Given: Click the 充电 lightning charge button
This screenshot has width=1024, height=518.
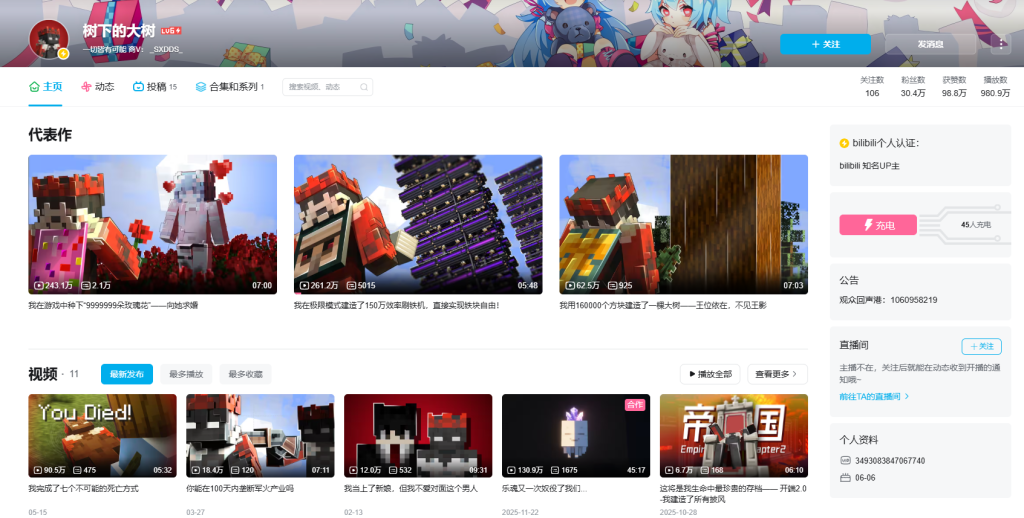Looking at the screenshot, I should click(x=878, y=225).
